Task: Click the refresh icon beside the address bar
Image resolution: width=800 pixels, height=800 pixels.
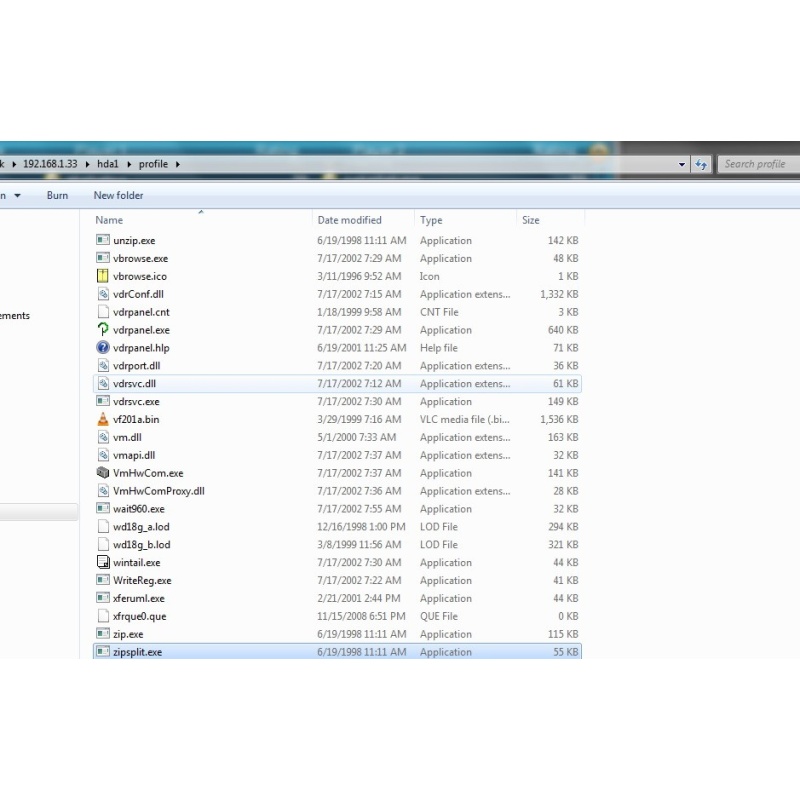Action: (701, 164)
